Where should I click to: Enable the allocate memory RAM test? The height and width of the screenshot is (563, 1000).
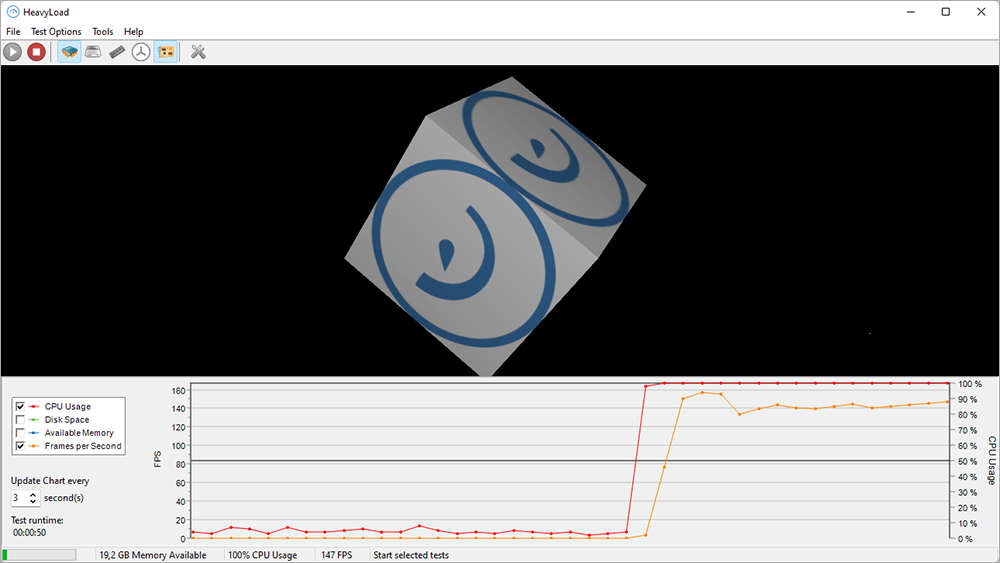117,52
